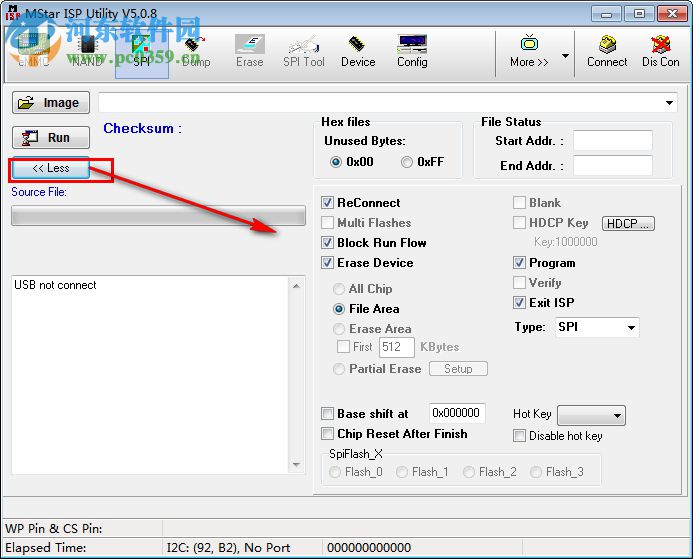Enable Chip Reset After Finish checkbox
This screenshot has height=559, width=693.
pos(327,434)
